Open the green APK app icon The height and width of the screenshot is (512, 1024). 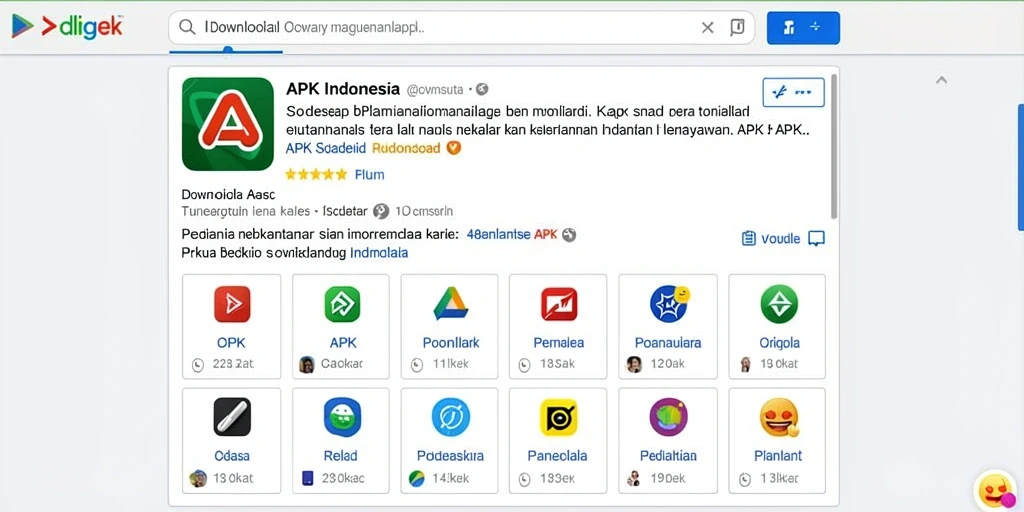pos(342,304)
